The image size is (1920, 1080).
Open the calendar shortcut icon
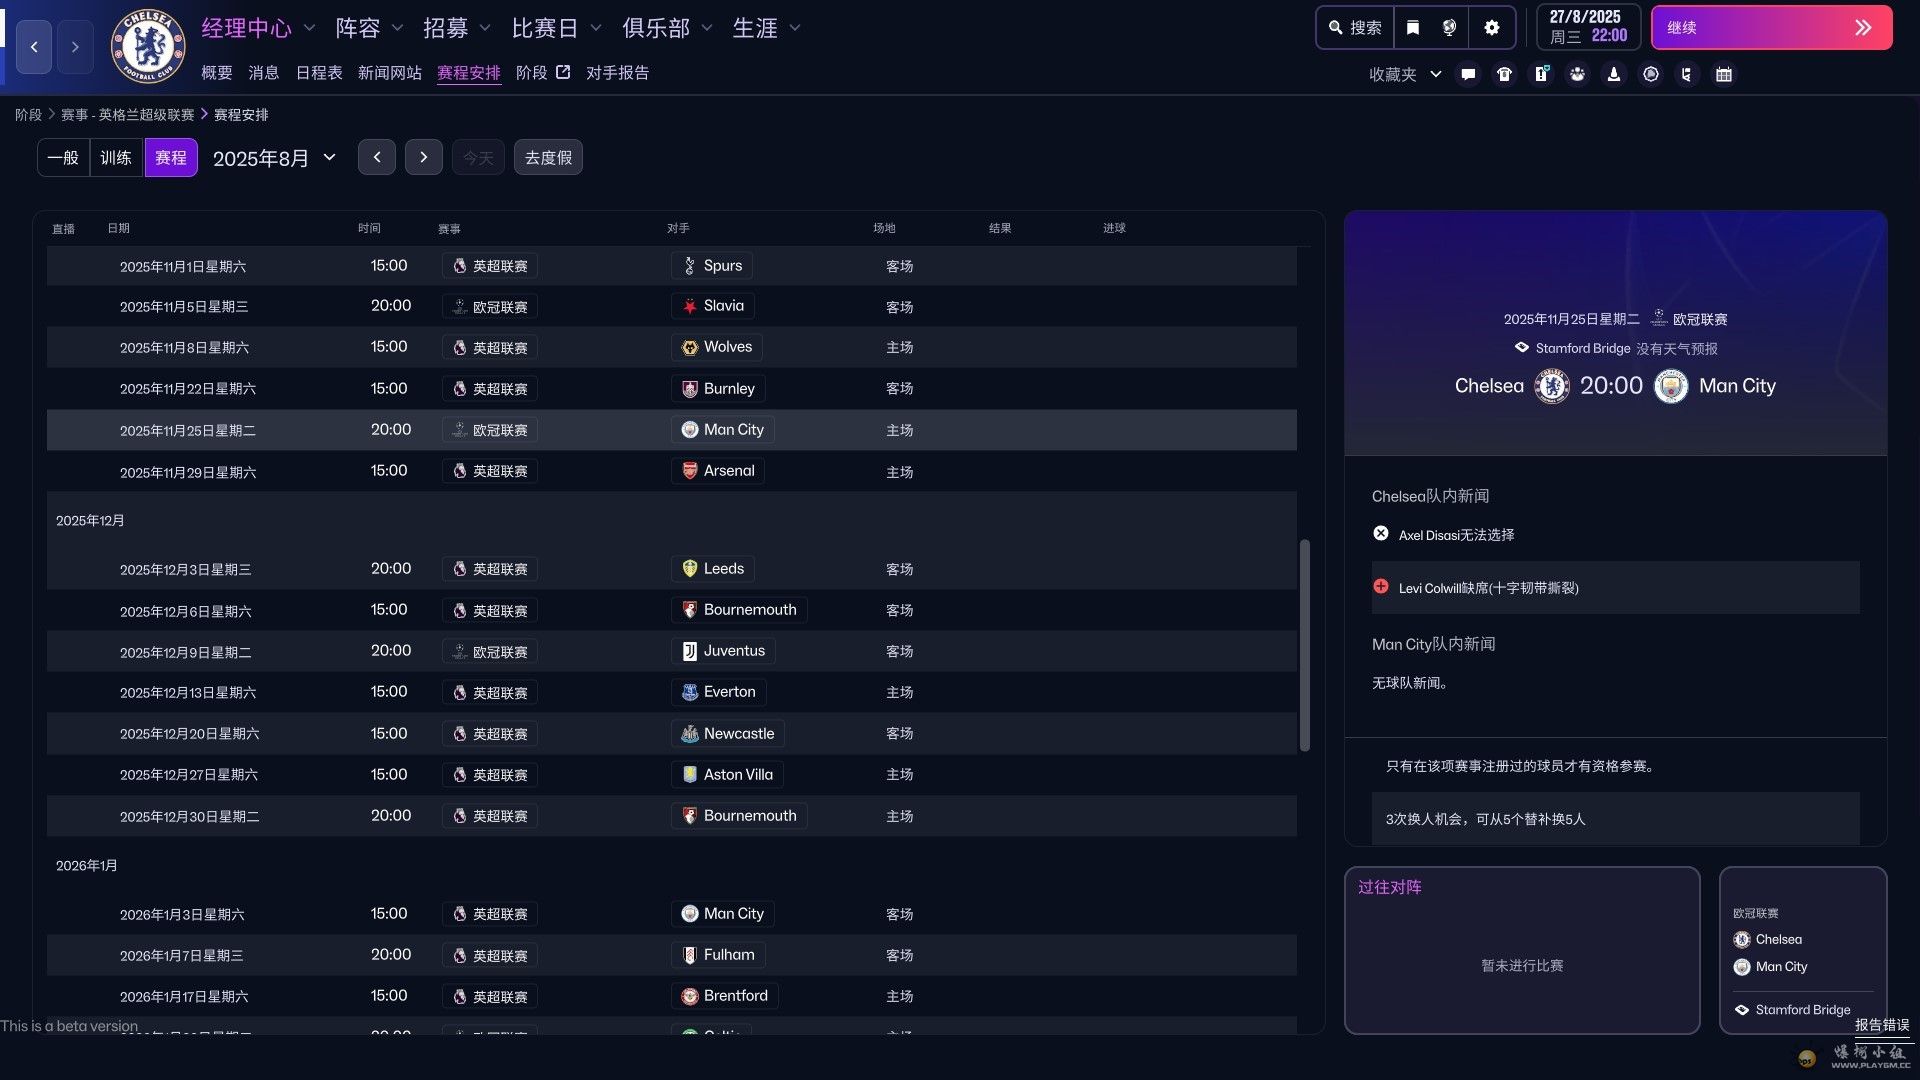pyautogui.click(x=1723, y=74)
